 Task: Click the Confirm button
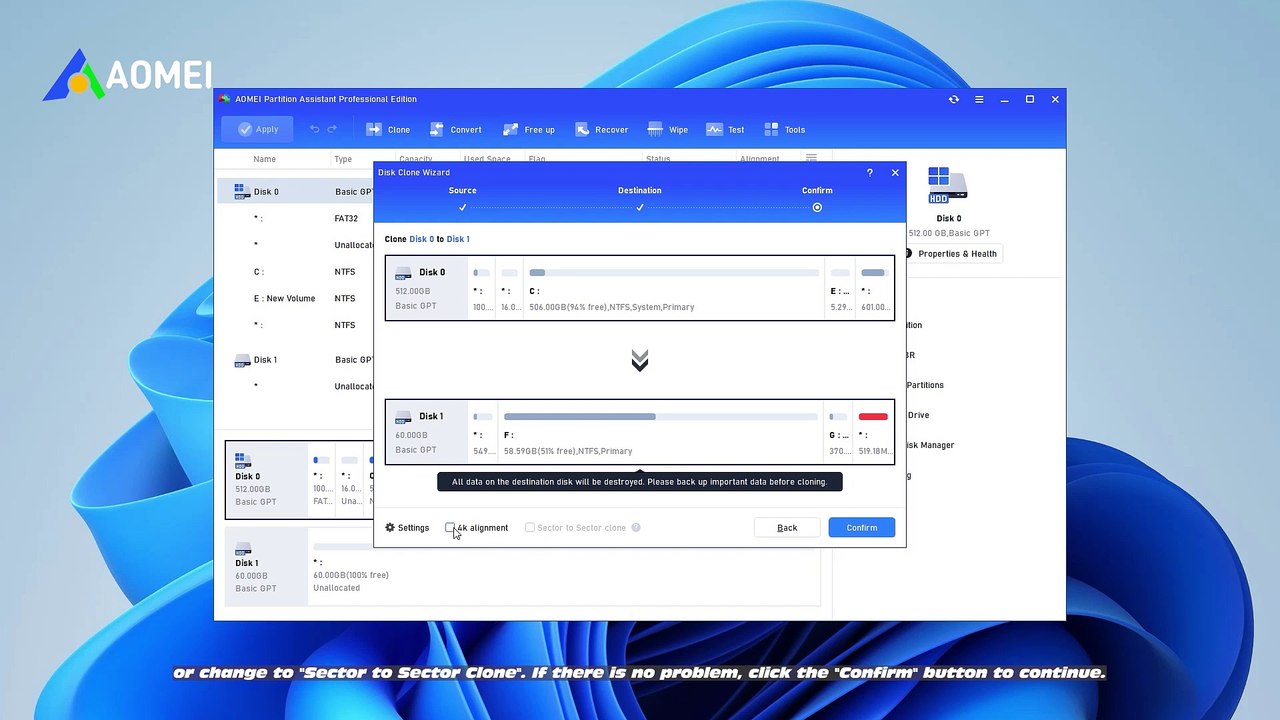pyautogui.click(x=861, y=527)
